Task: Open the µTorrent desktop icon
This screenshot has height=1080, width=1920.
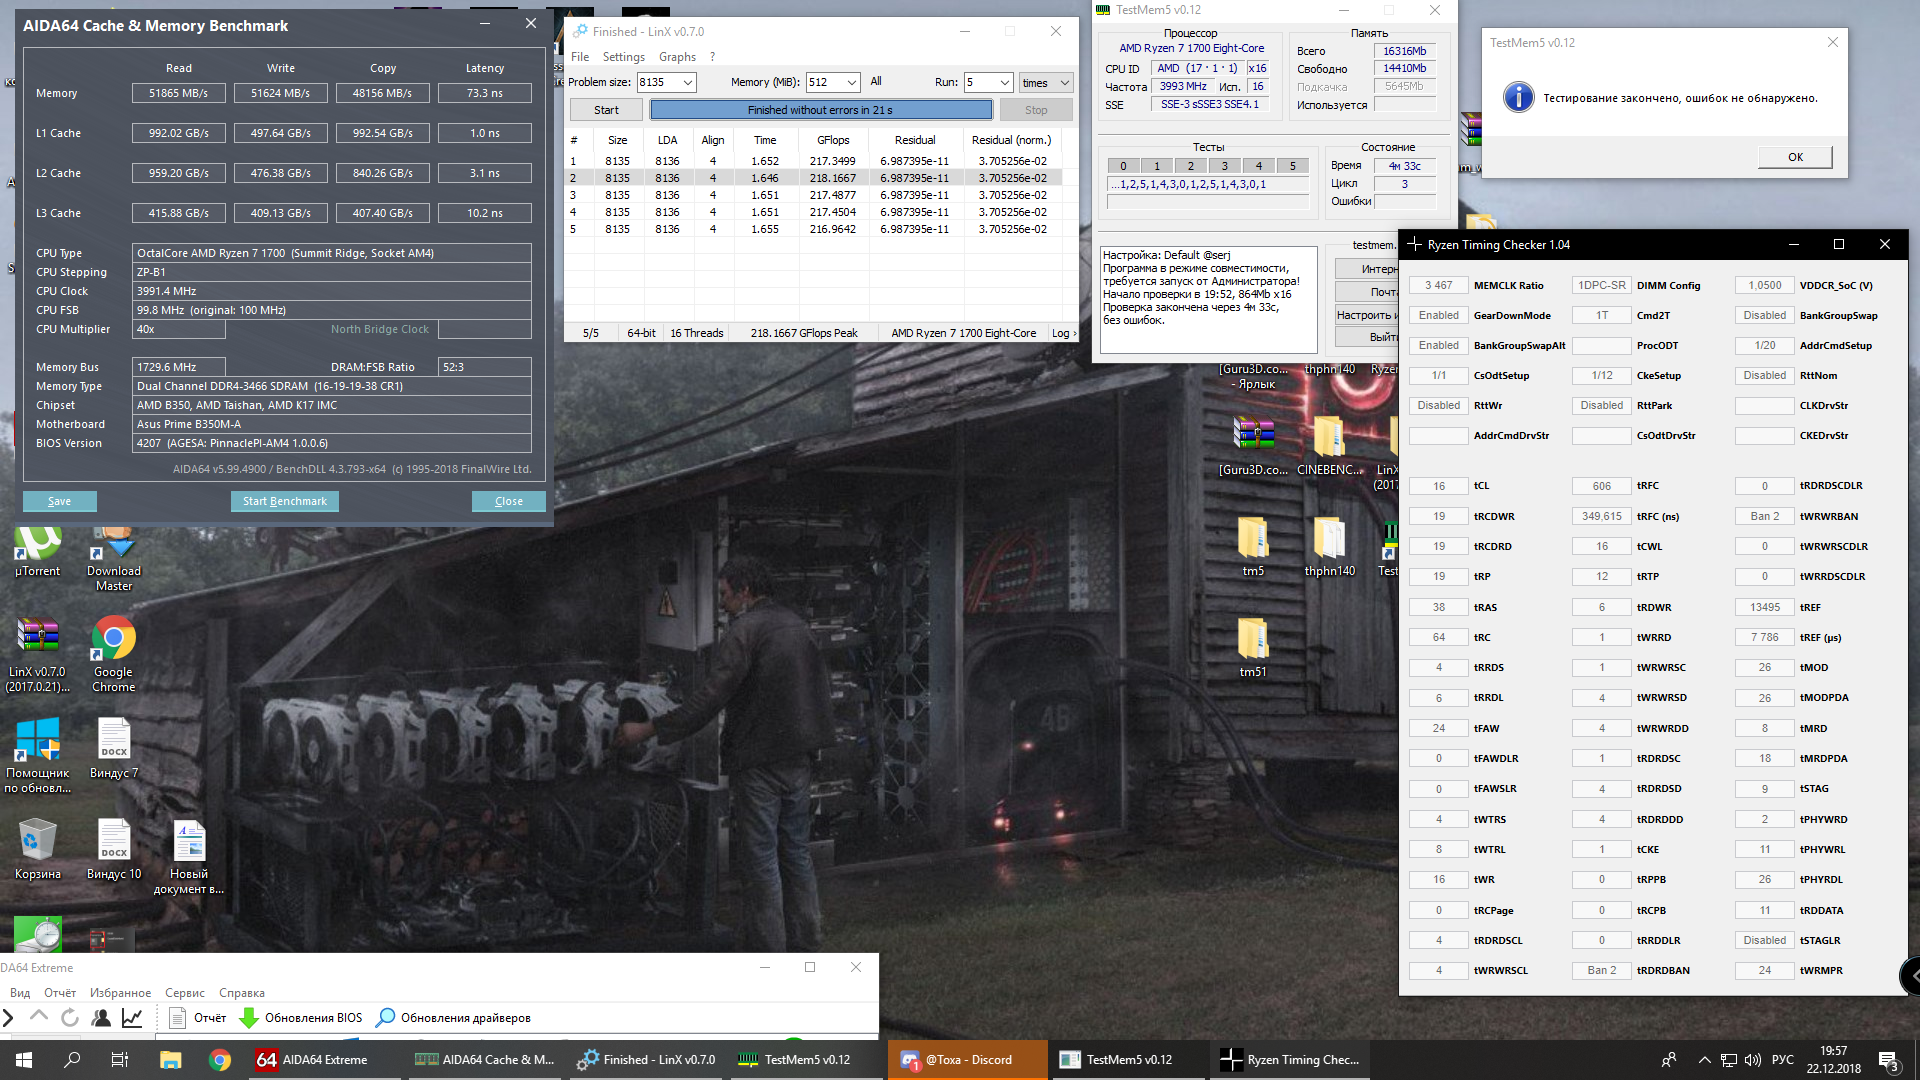Action: (x=37, y=545)
